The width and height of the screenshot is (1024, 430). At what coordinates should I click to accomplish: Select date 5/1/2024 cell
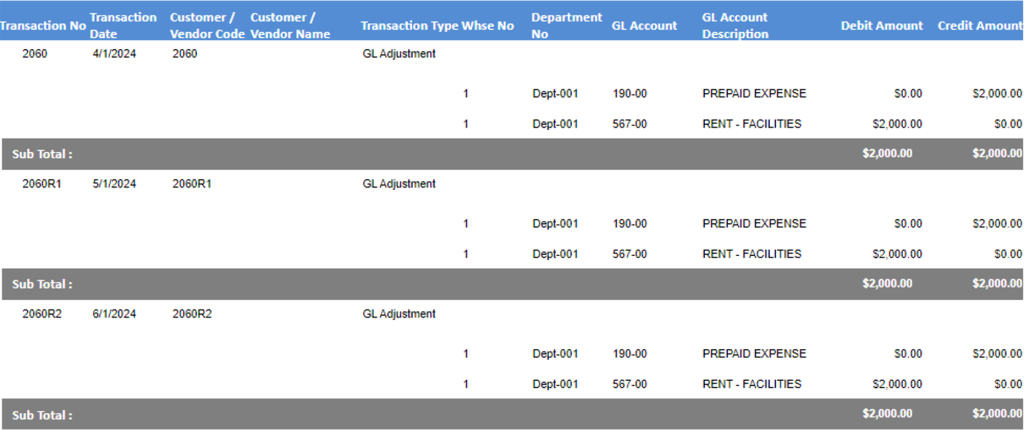pyautogui.click(x=114, y=184)
